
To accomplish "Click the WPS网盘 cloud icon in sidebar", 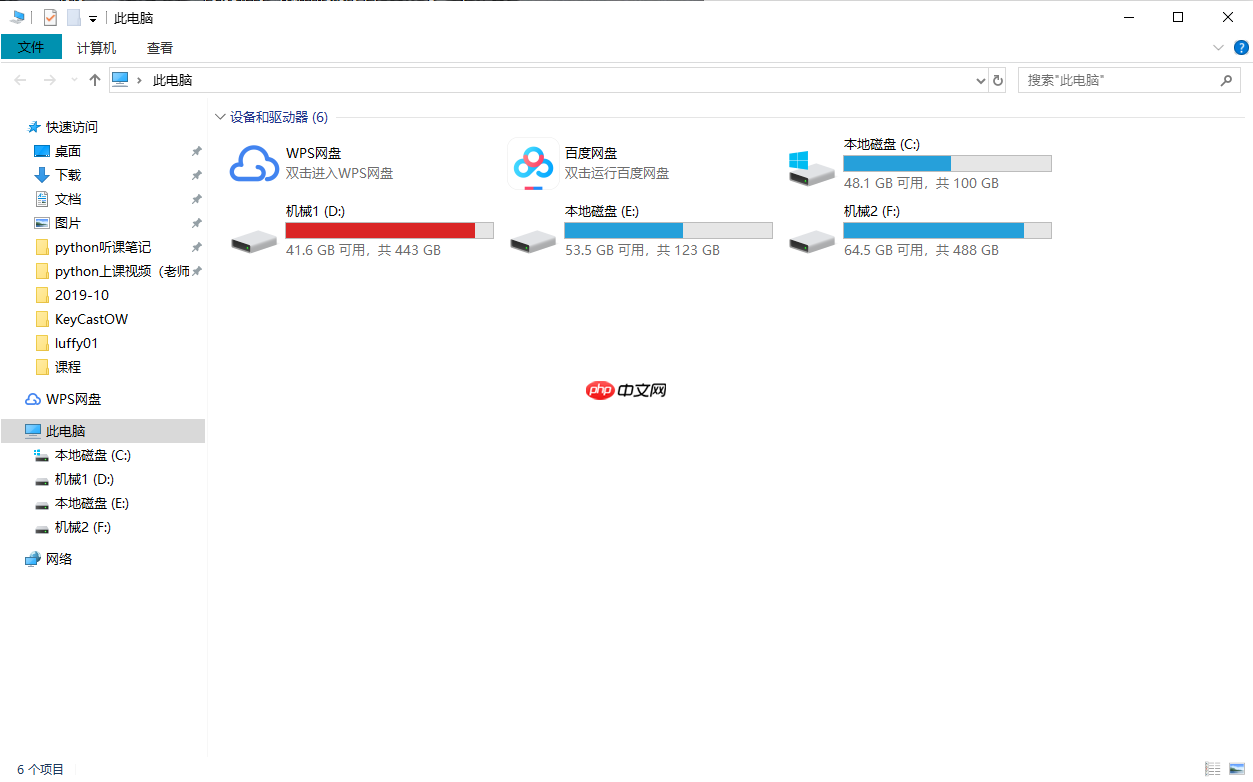I will (x=34, y=399).
